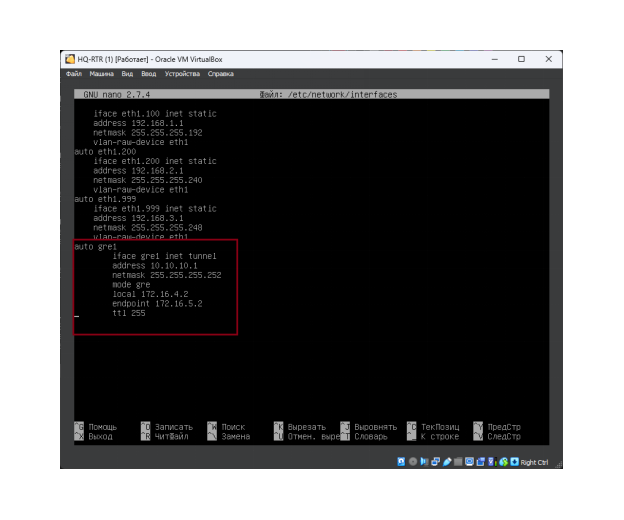The image size is (624, 520).
Task: Click the К строке shortcut in nano
Action: point(440,436)
